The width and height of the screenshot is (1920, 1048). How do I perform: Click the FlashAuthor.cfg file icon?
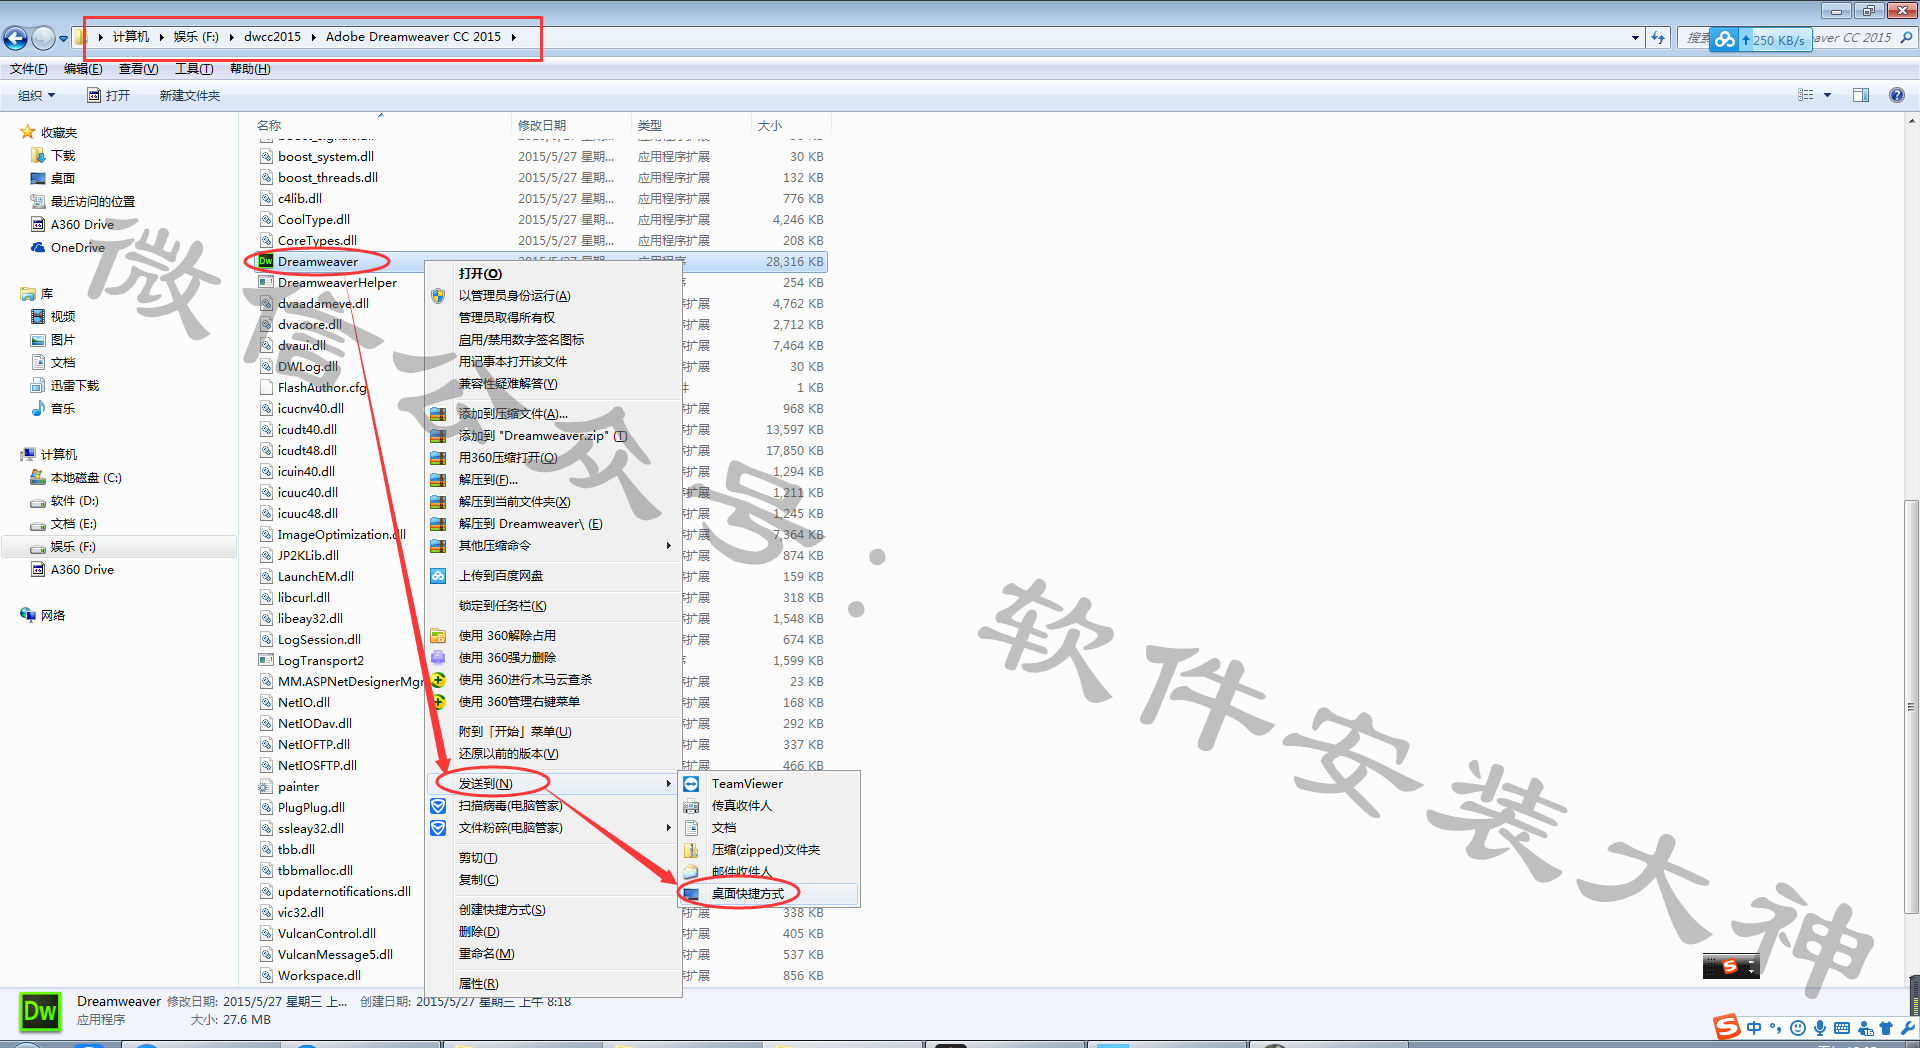pos(266,387)
